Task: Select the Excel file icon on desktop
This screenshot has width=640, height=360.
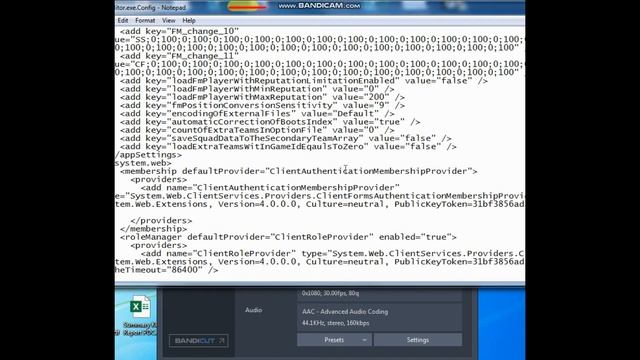Action: click(140, 307)
